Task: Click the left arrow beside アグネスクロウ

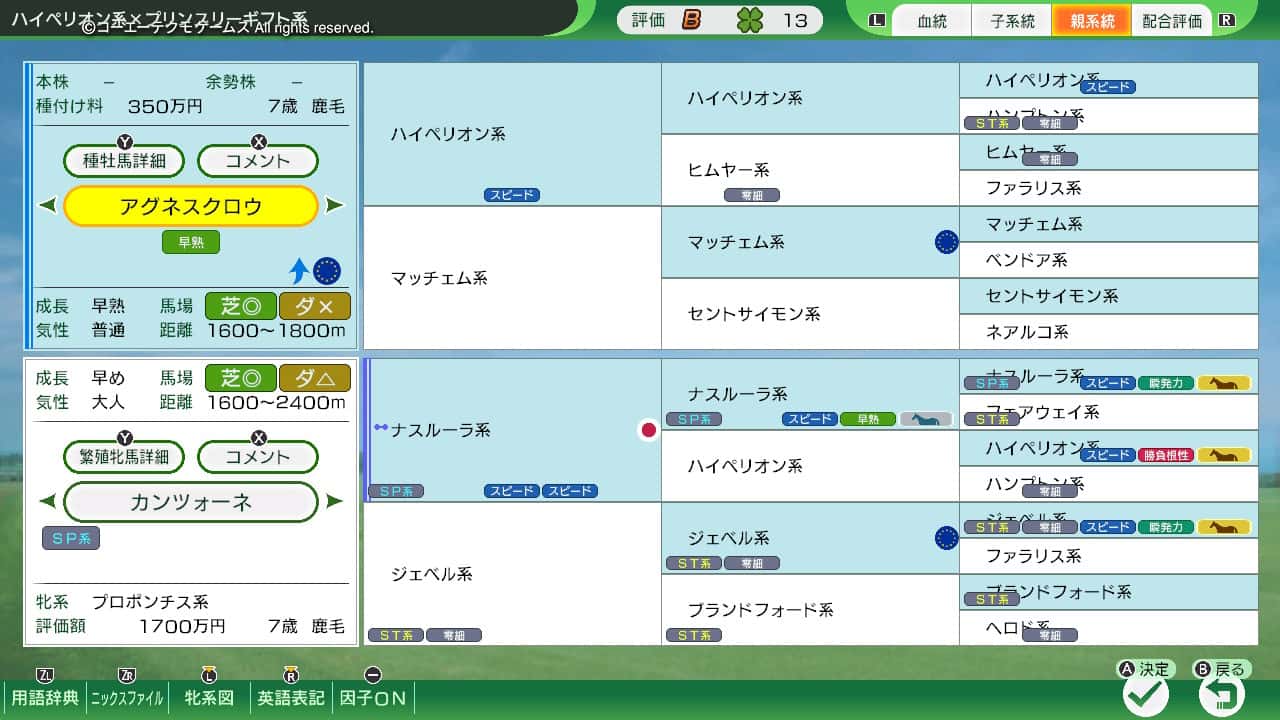Action: [x=45, y=205]
